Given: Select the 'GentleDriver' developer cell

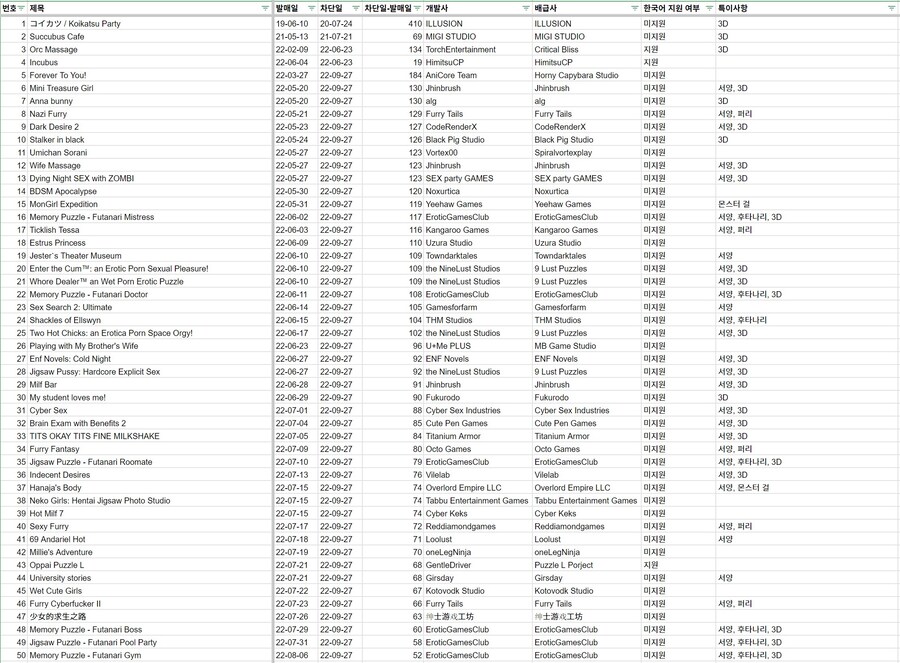Looking at the screenshot, I should point(478,565).
